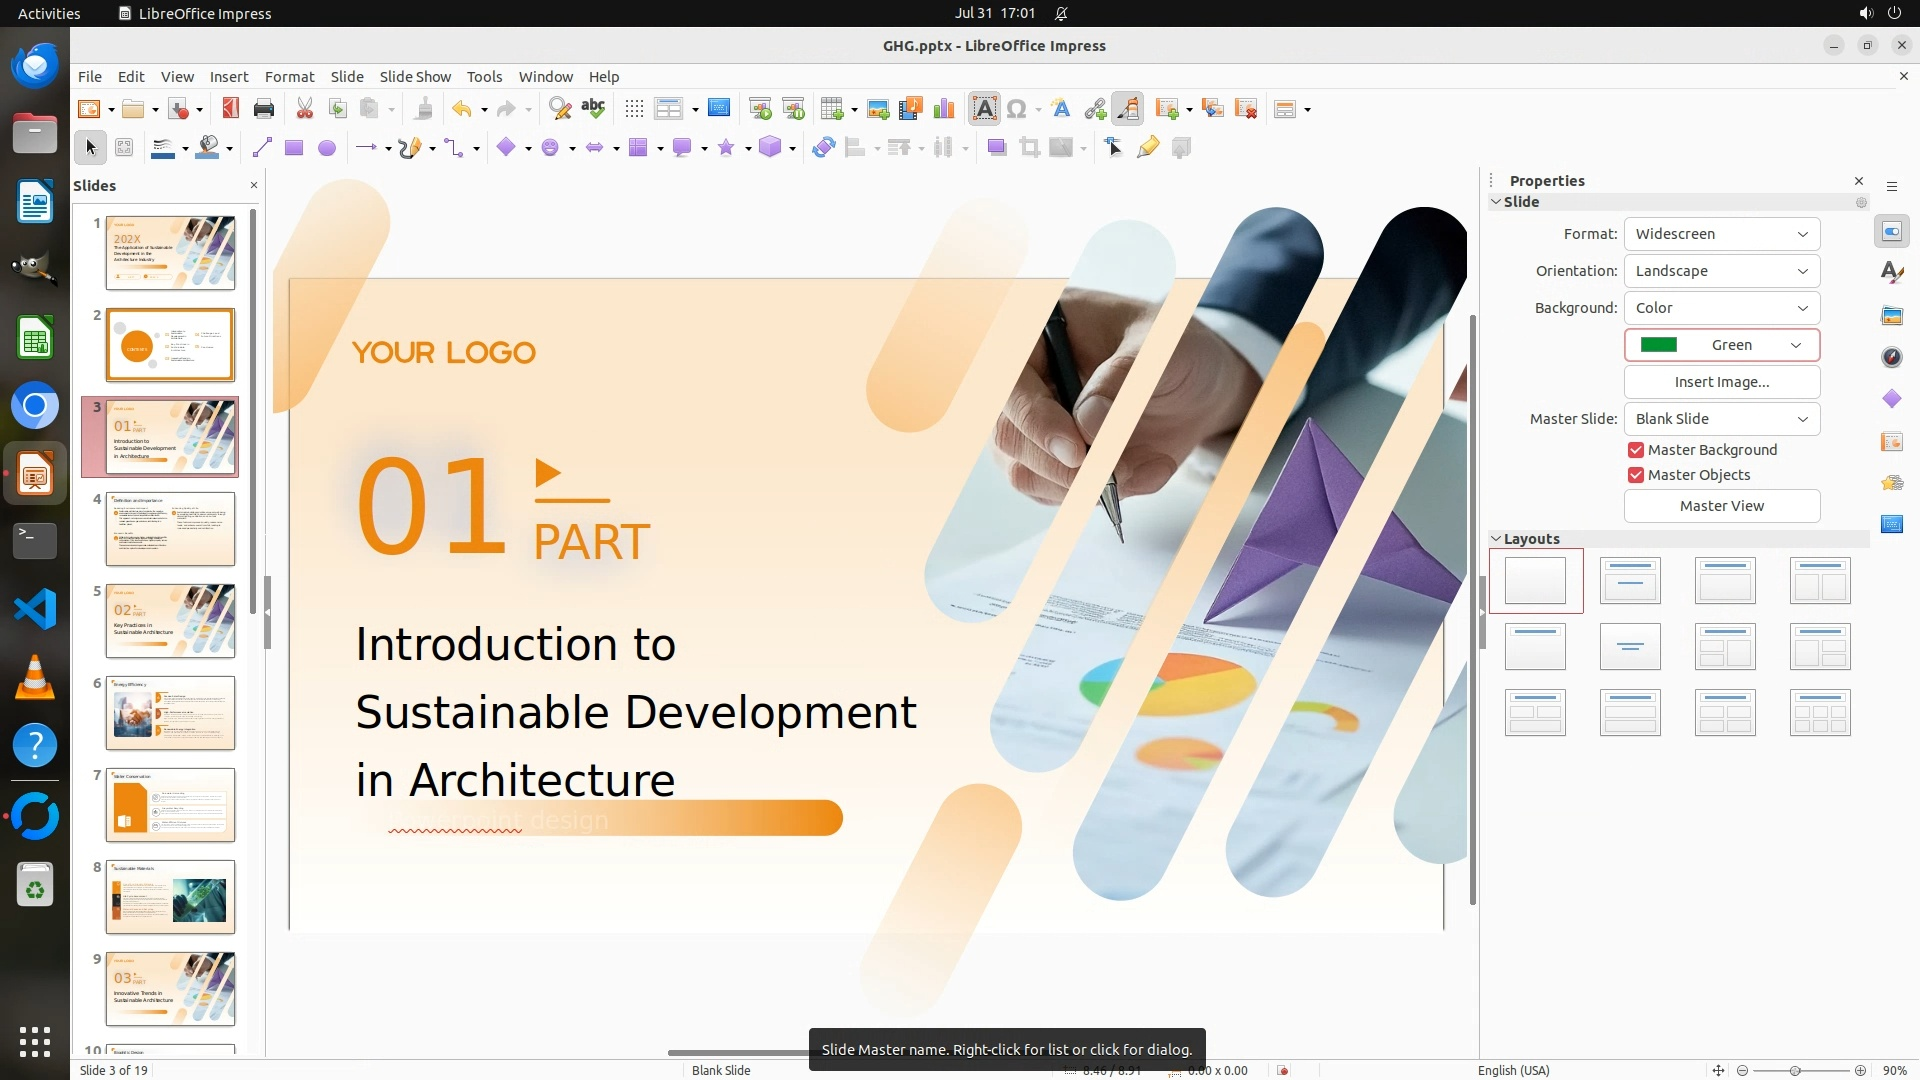This screenshot has width=1920, height=1080.
Task: Click the Master View button
Action: (1721, 506)
